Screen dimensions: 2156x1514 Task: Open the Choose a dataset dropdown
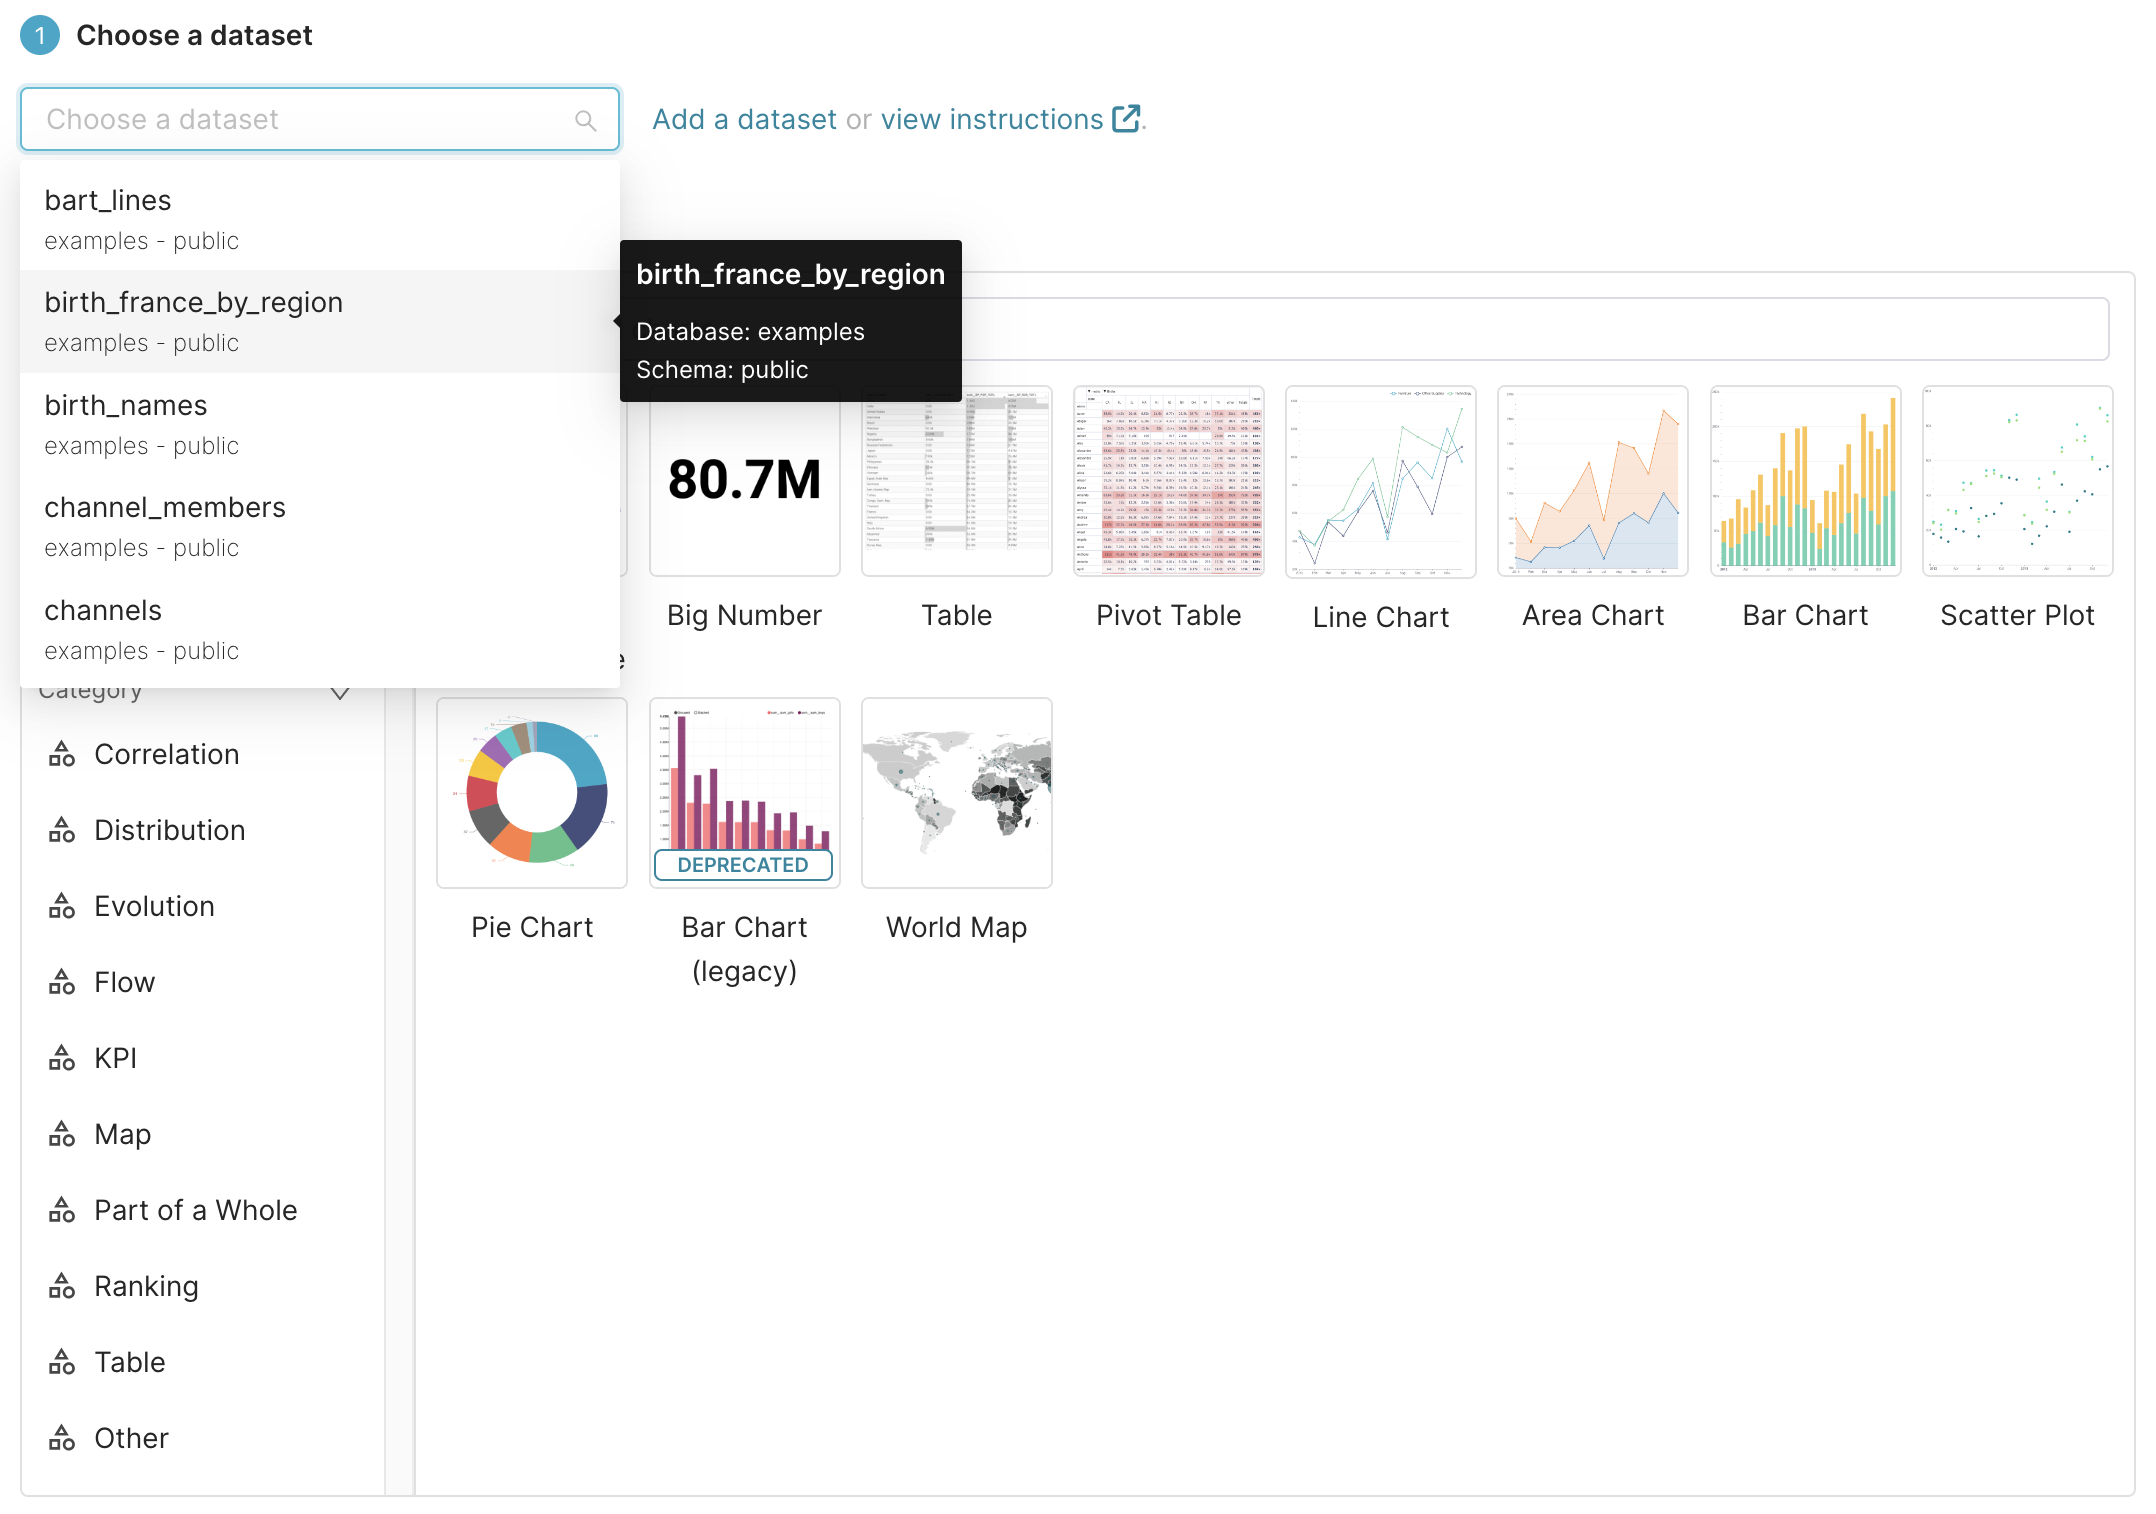300,119
